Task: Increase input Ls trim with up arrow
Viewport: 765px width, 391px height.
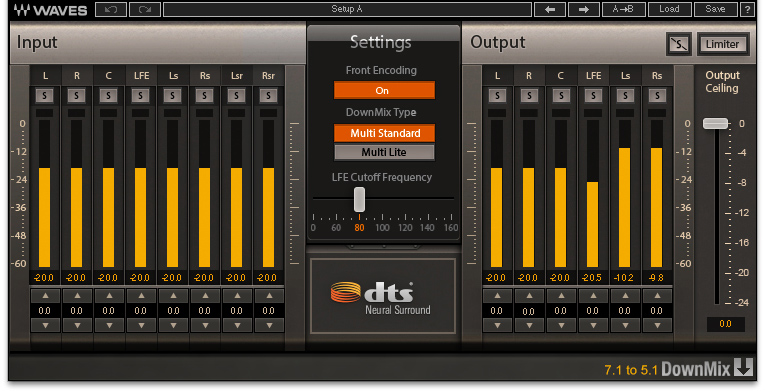Action: point(173,296)
